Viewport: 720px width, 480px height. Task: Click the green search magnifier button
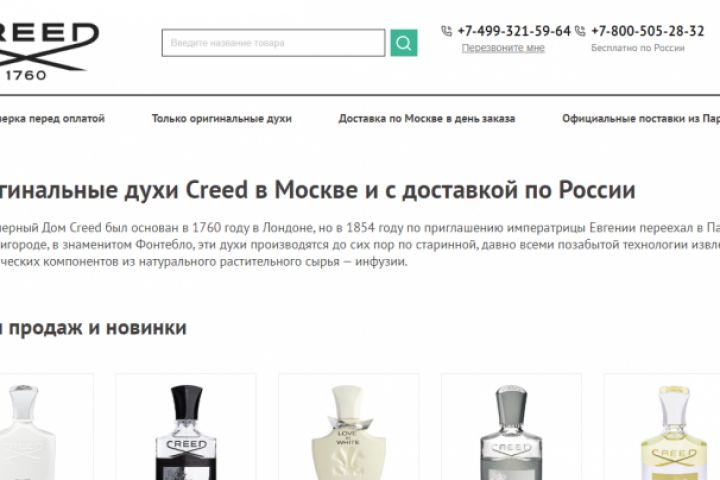tap(404, 43)
